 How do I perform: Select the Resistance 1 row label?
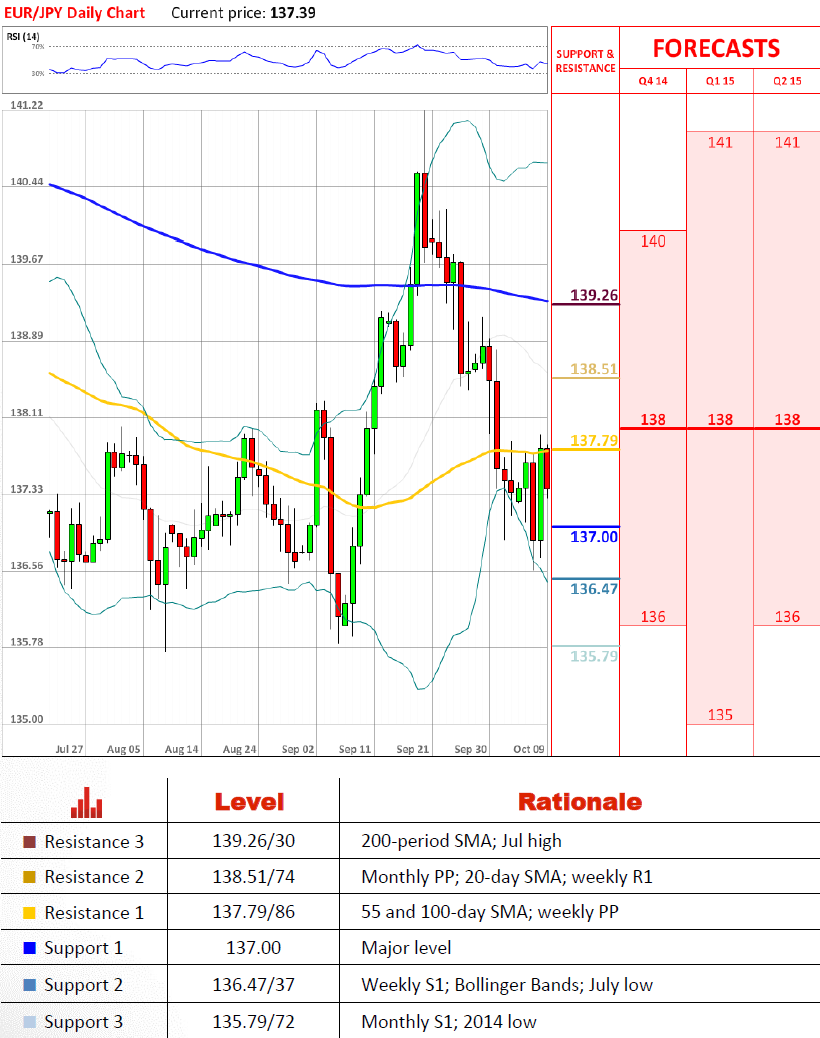pyautogui.click(x=94, y=913)
